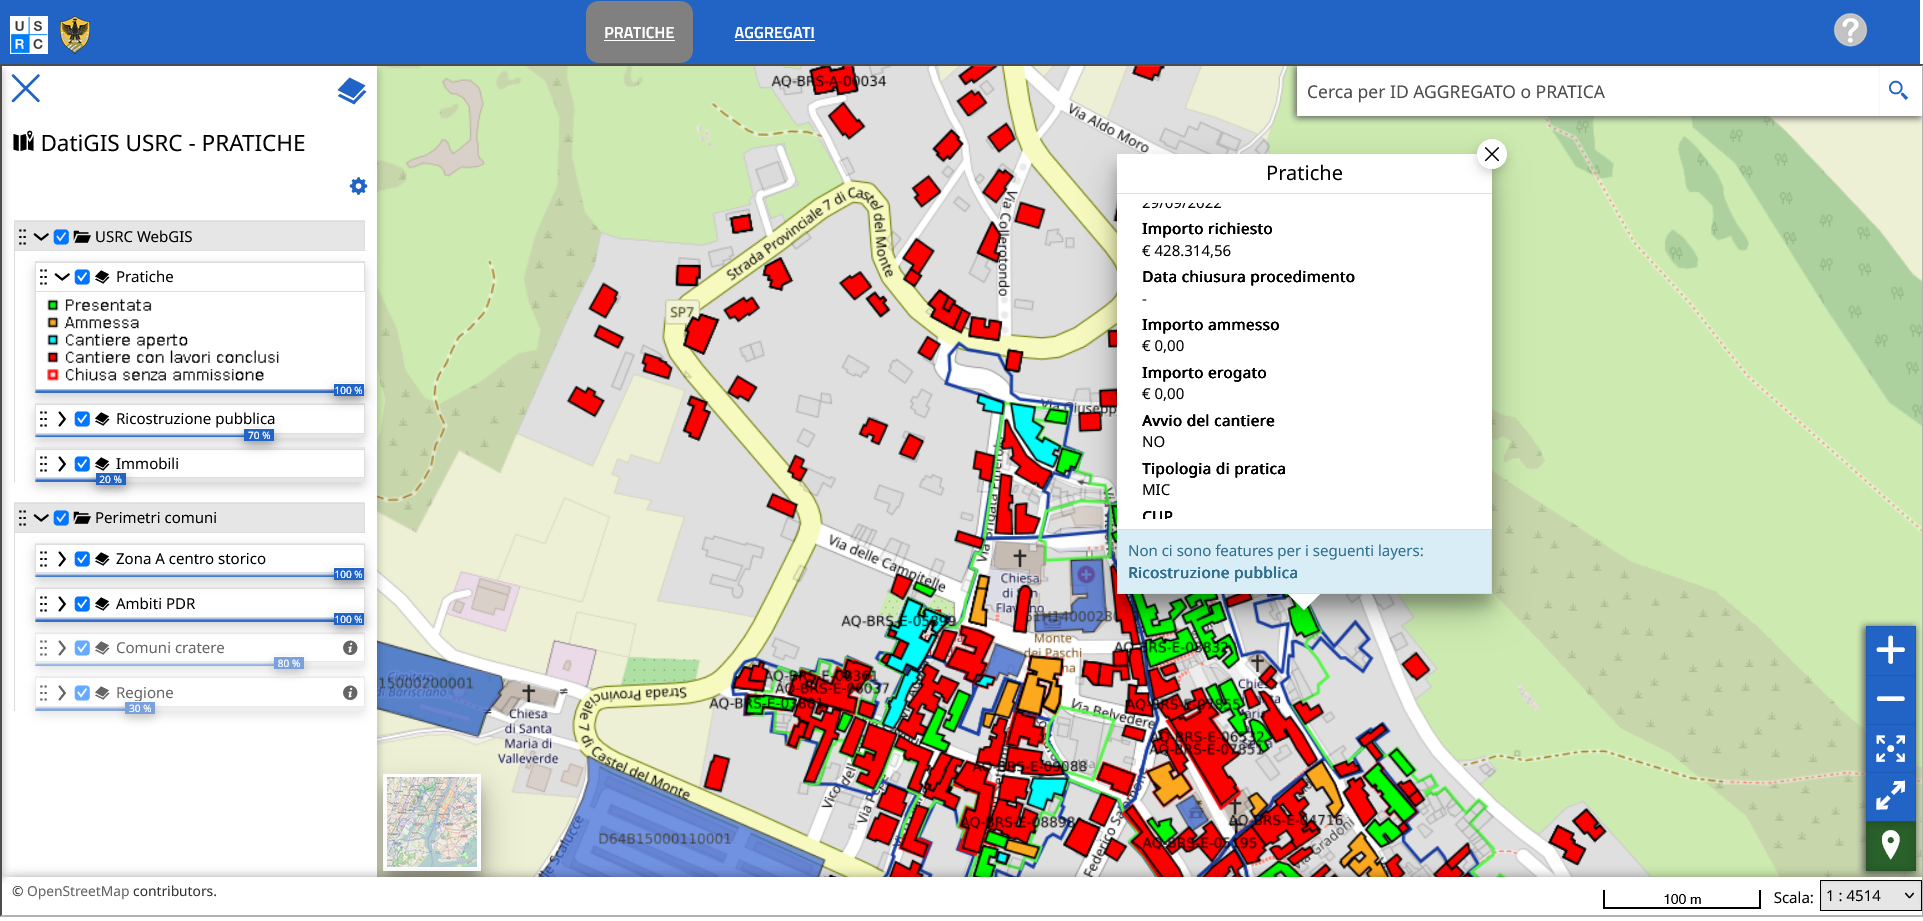
Task: Close the side panel with the X icon
Action: point(26,89)
